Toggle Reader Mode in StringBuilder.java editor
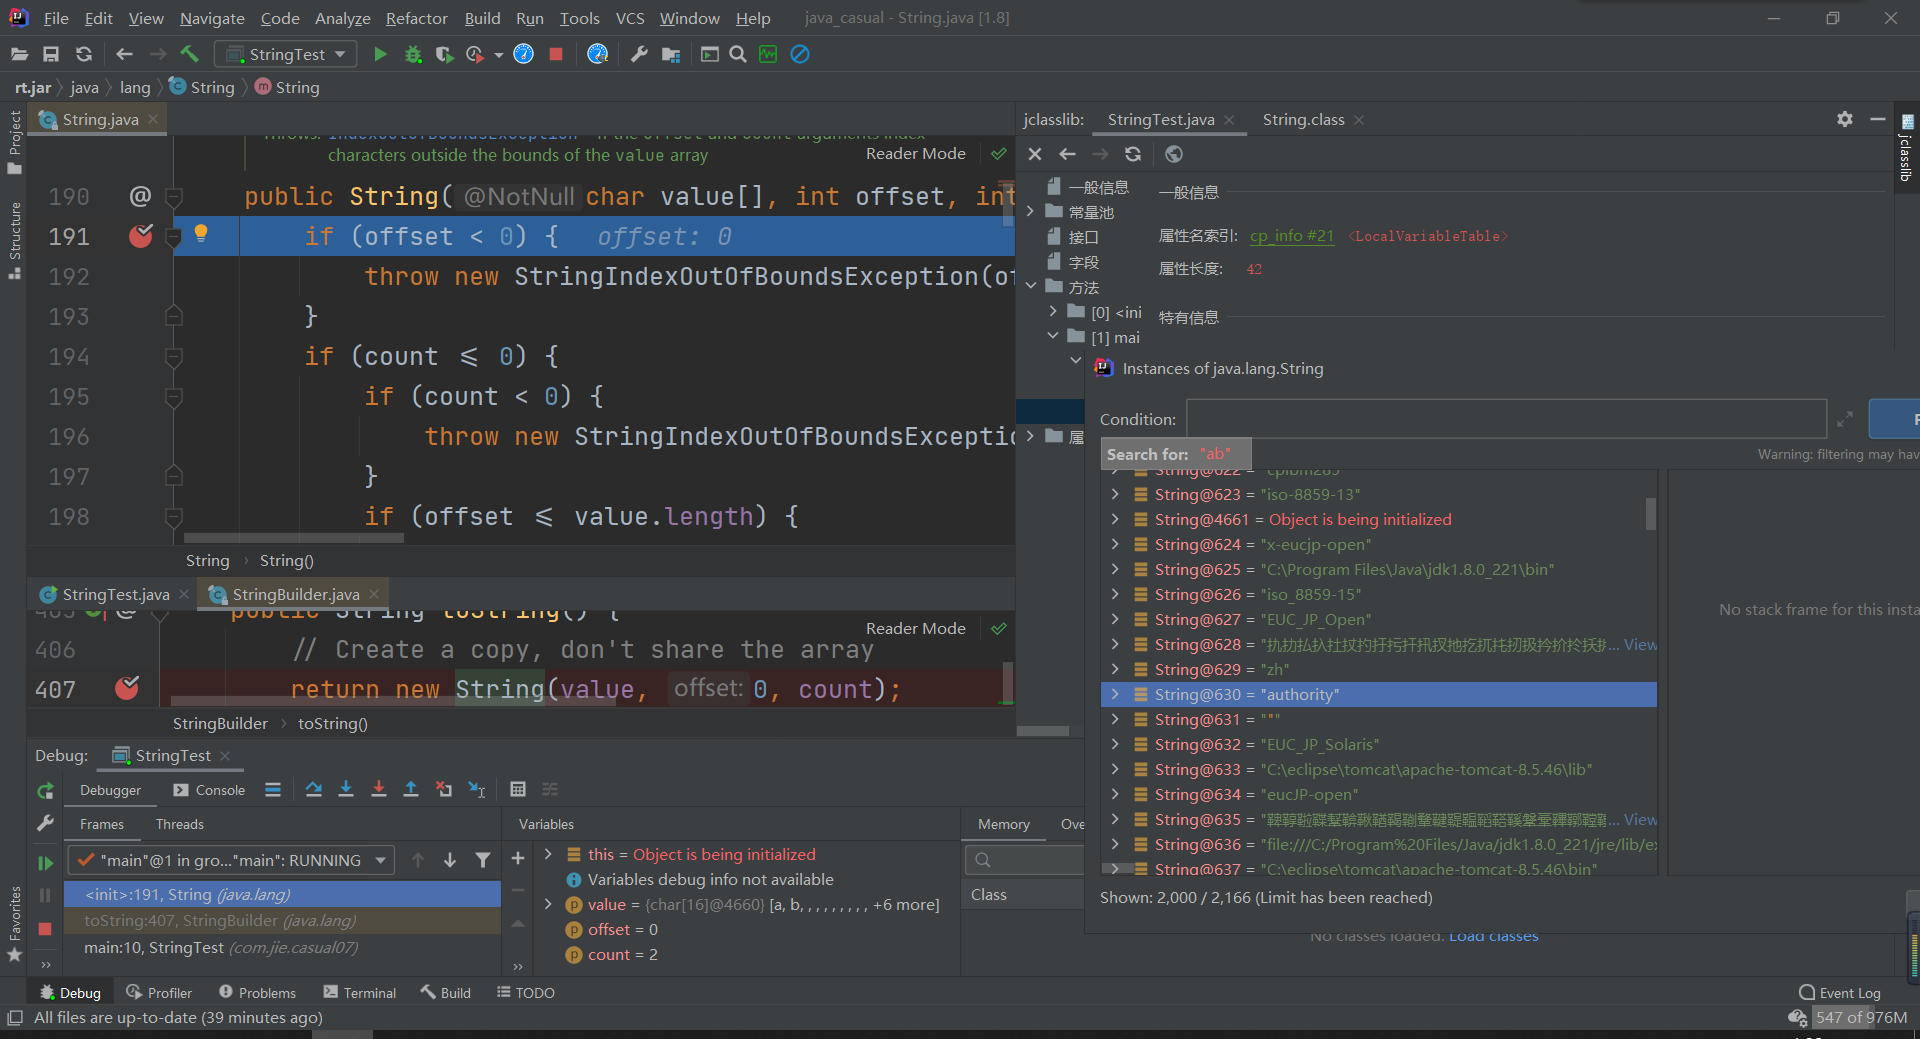The height and width of the screenshot is (1039, 1920). click(916, 629)
